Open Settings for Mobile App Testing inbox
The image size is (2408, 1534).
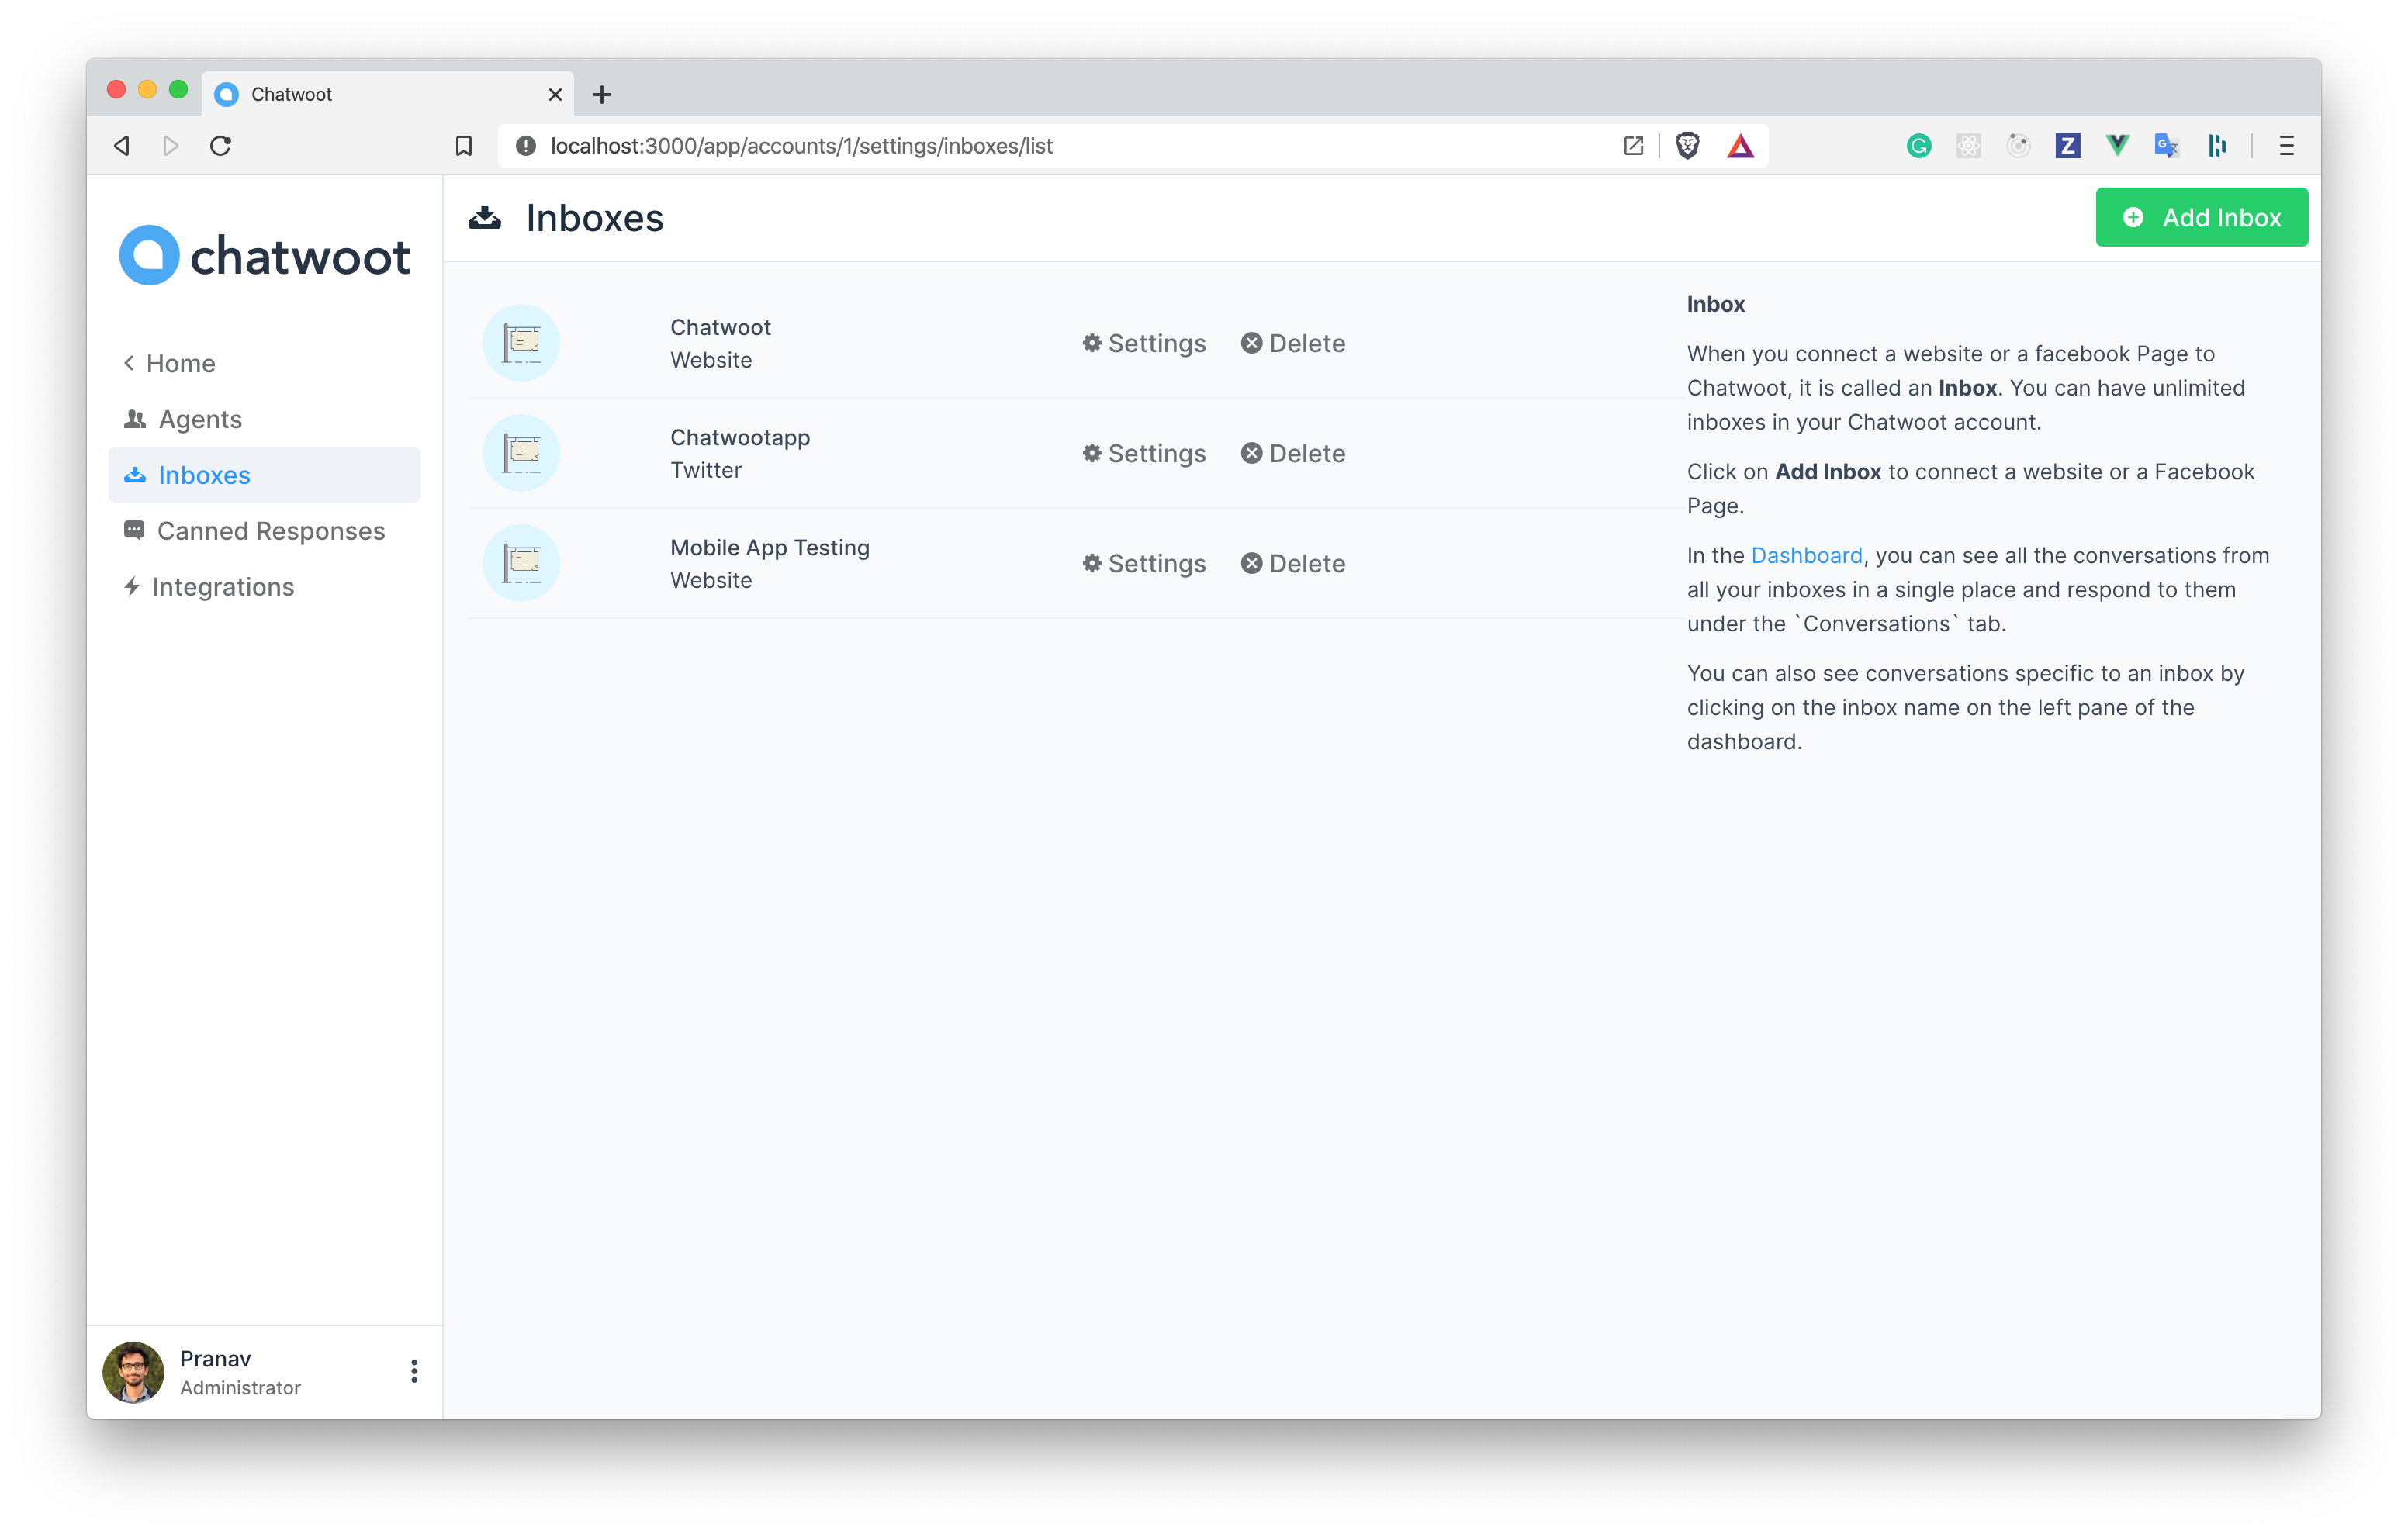pyautogui.click(x=1144, y=563)
